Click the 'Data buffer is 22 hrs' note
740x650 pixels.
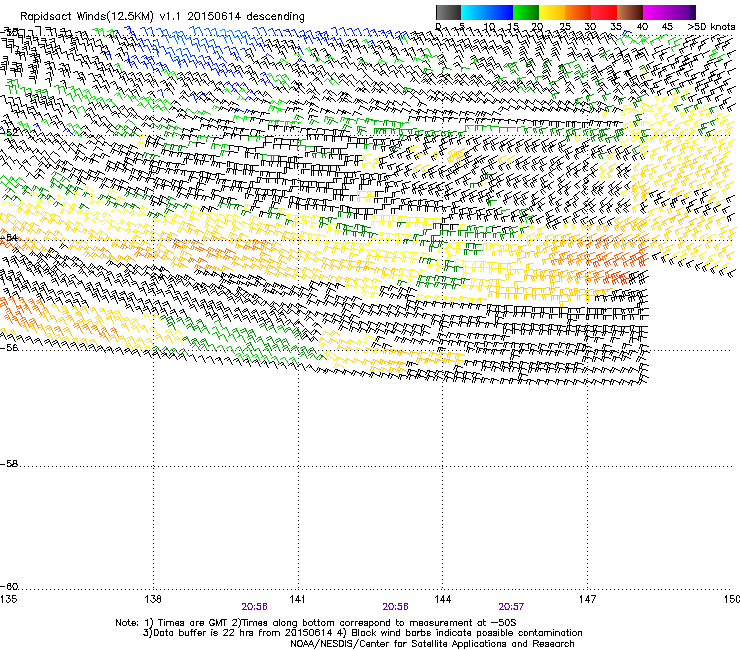362,633
